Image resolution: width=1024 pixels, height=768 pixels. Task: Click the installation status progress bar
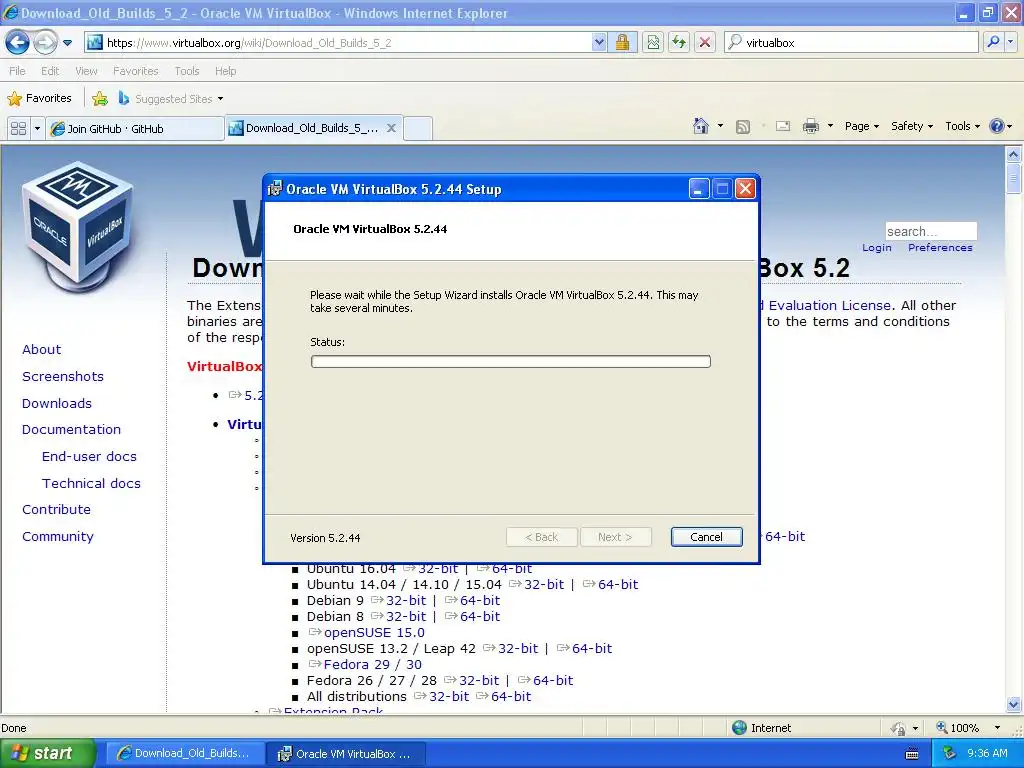pos(511,361)
